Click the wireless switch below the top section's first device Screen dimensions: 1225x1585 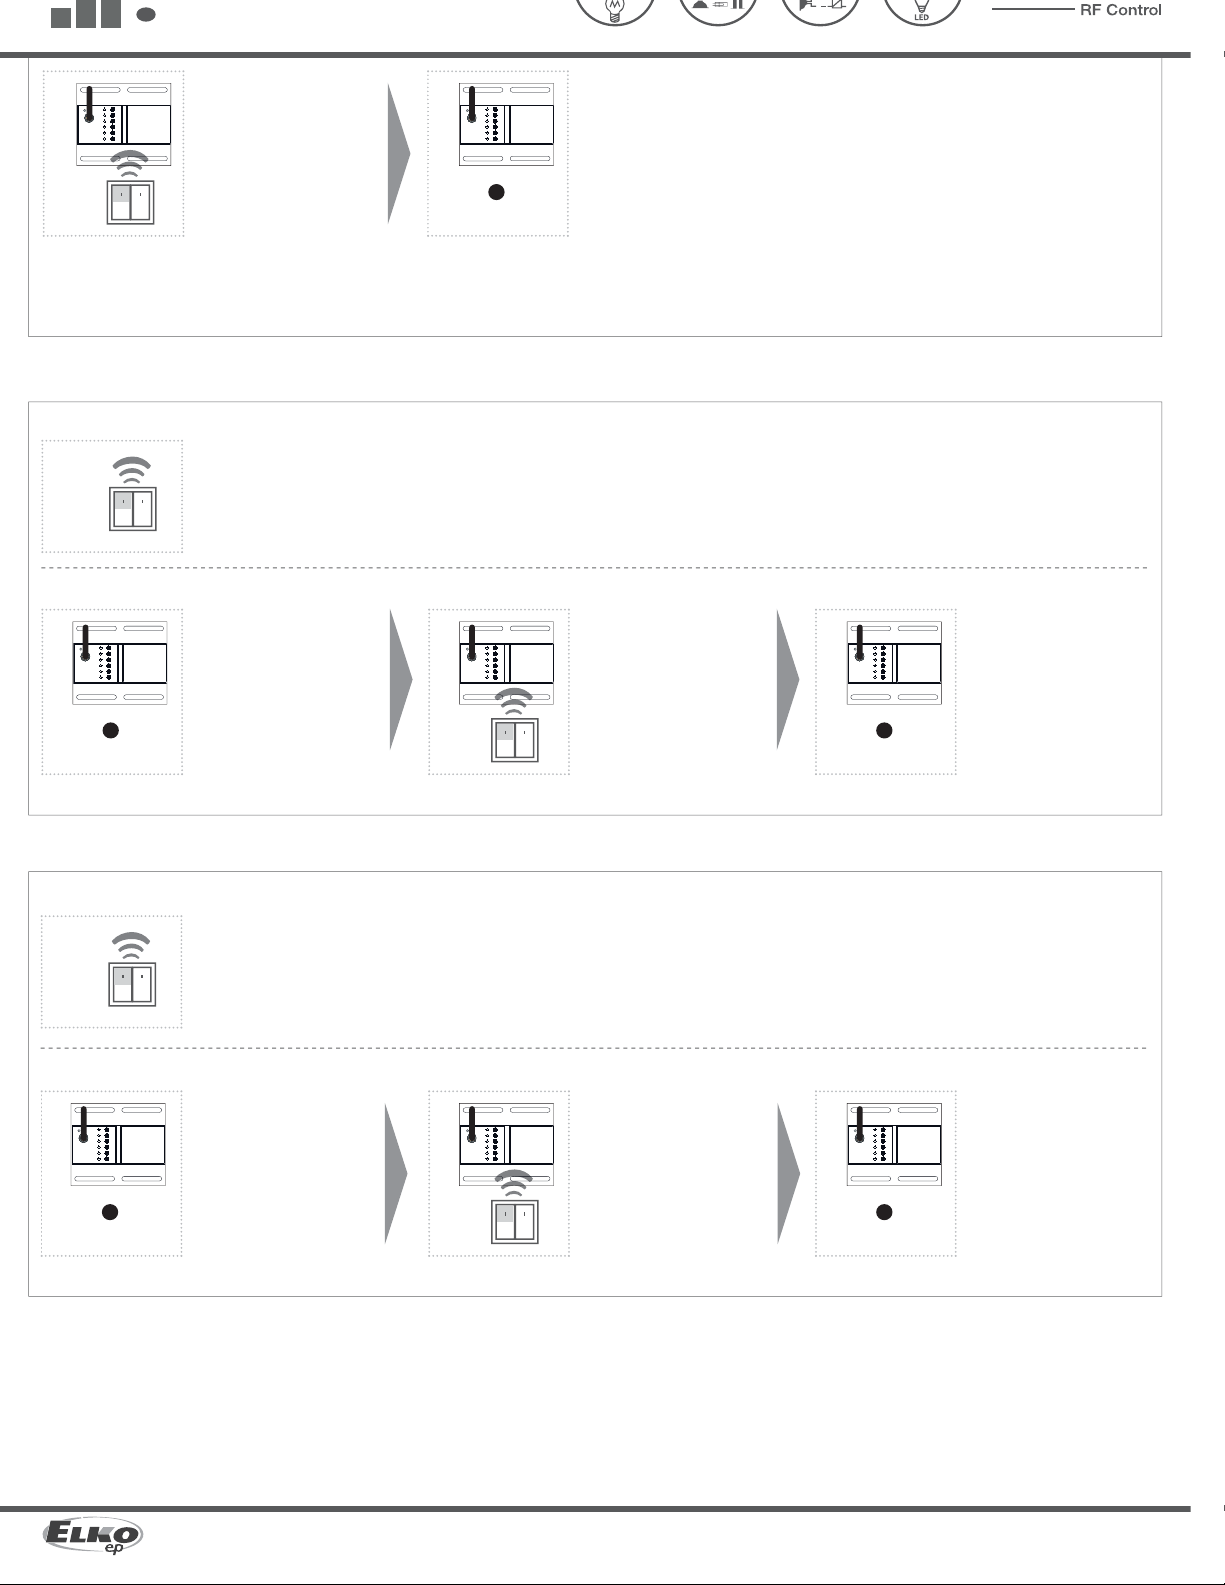click(x=130, y=202)
